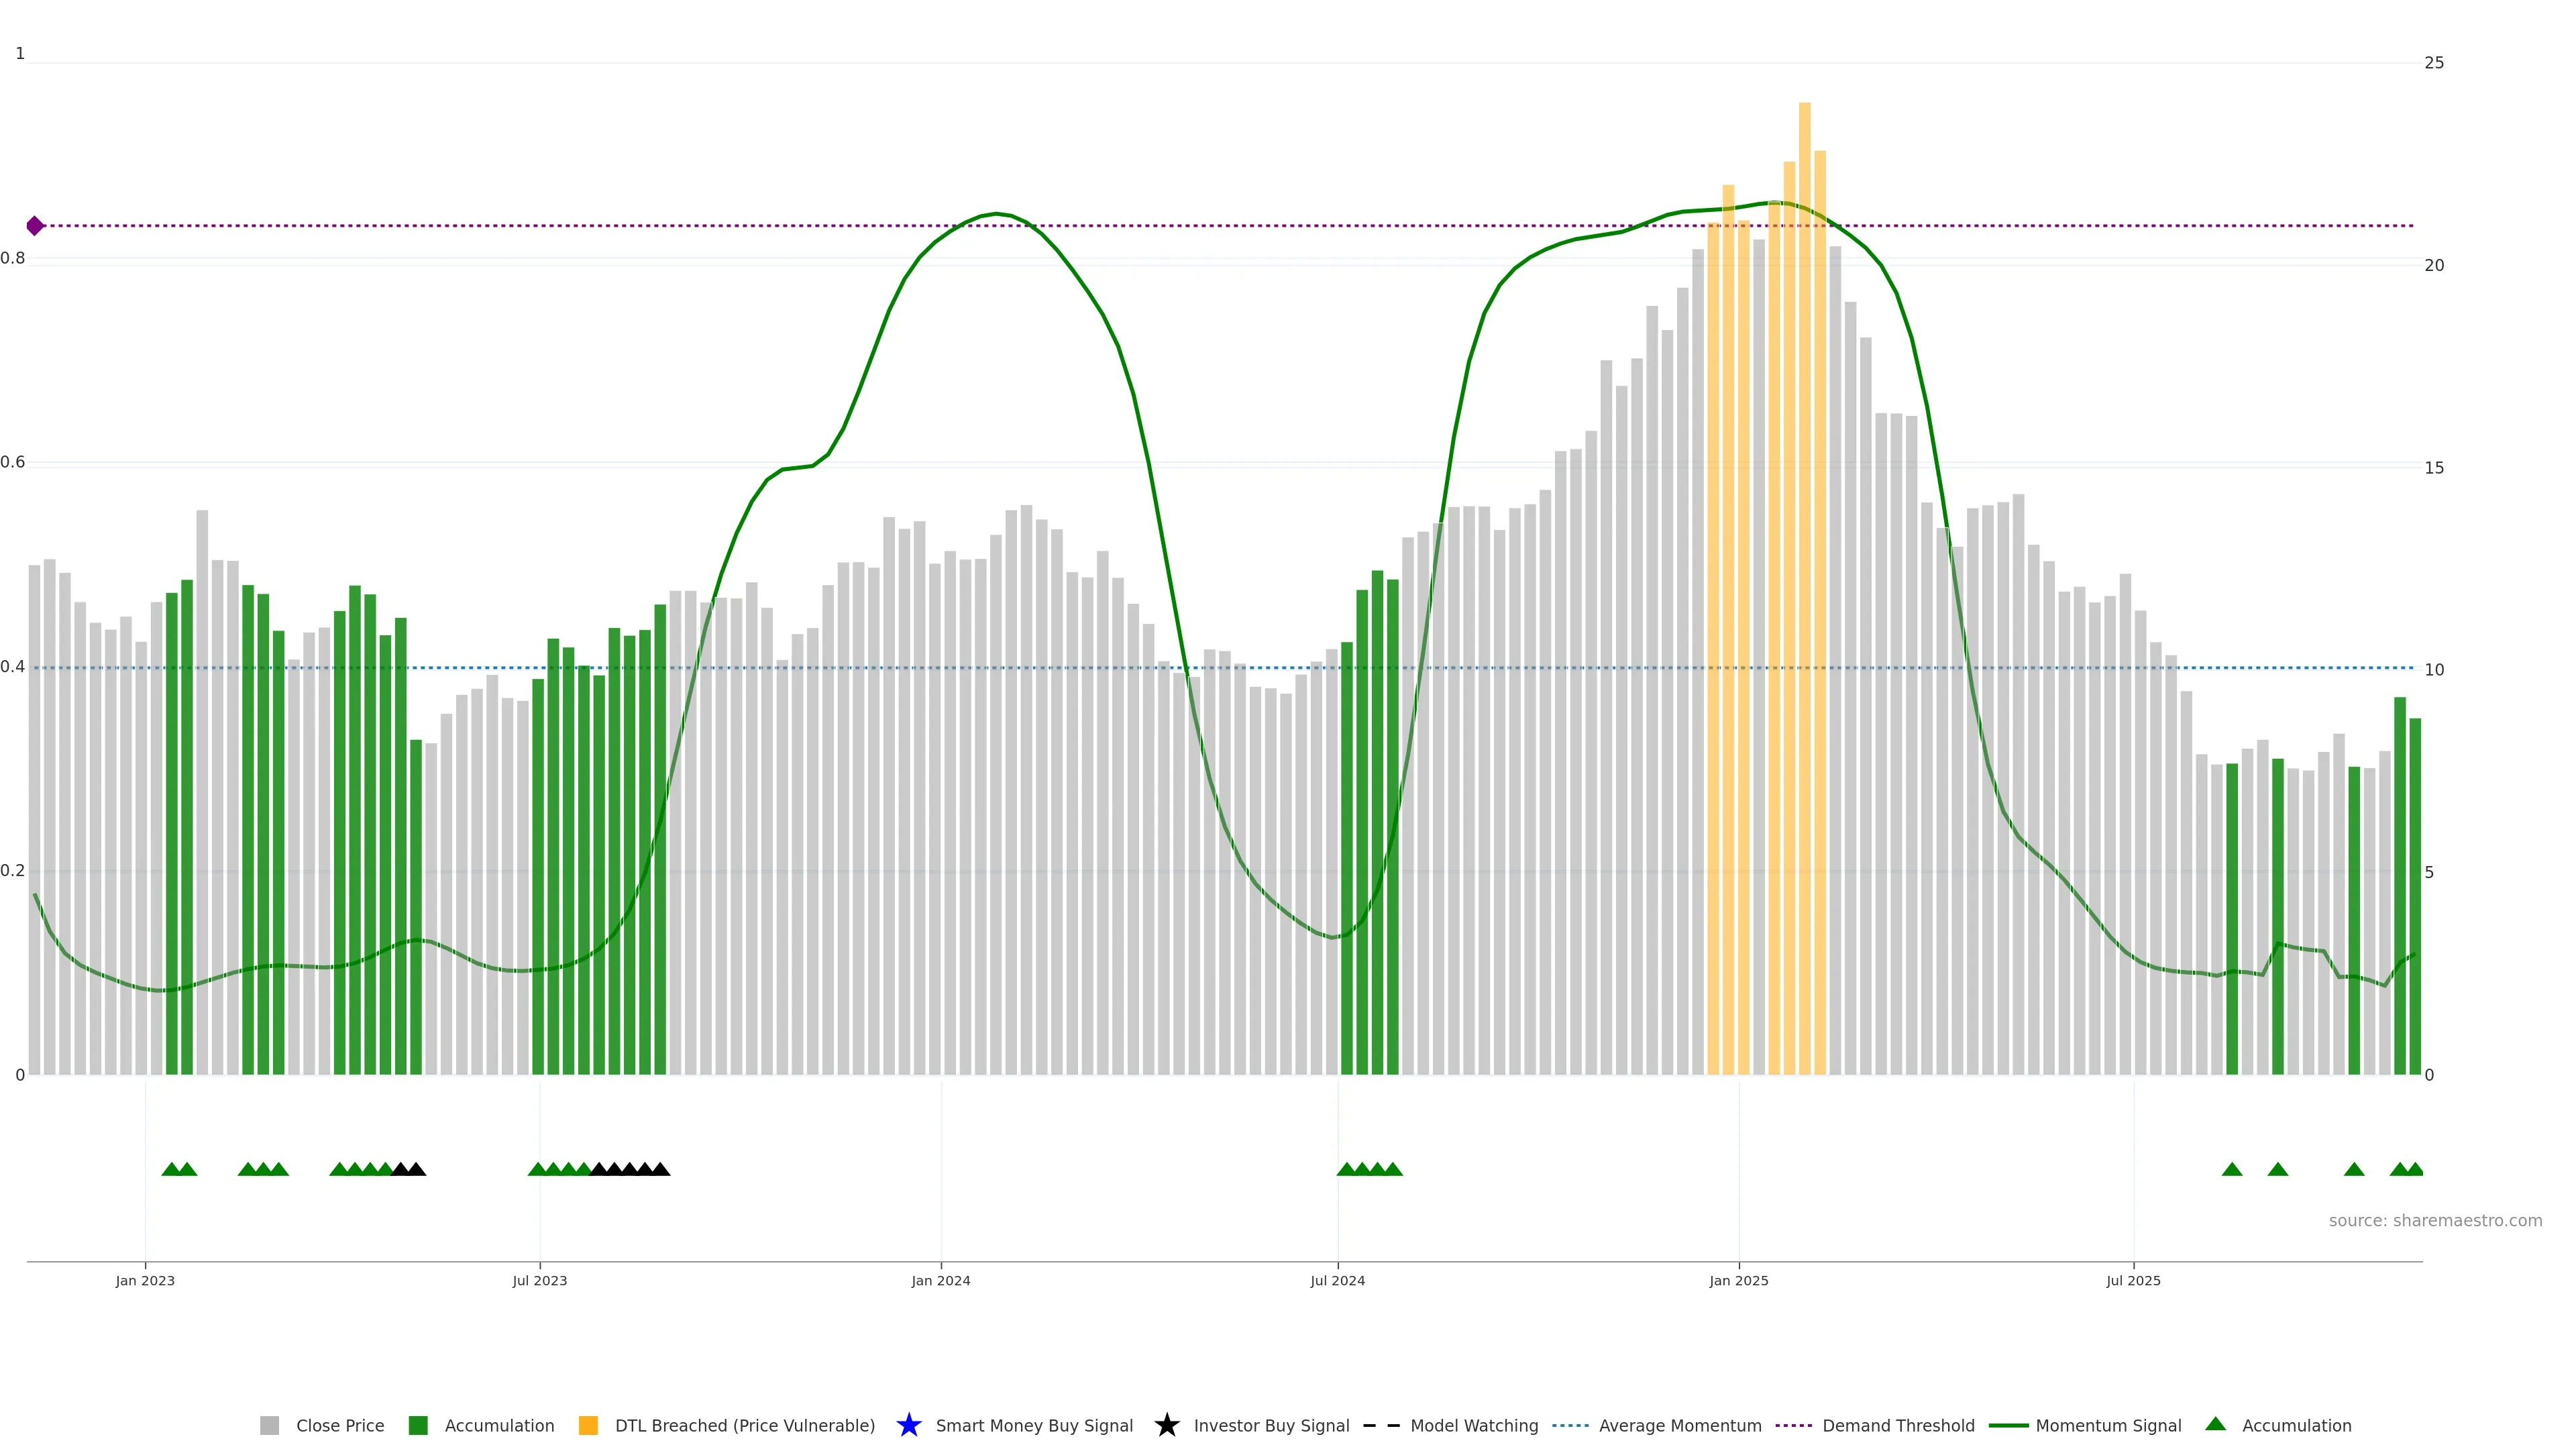The width and height of the screenshot is (2576, 1449).
Task: Click the green Accumulation square legend icon
Action: click(418, 1425)
